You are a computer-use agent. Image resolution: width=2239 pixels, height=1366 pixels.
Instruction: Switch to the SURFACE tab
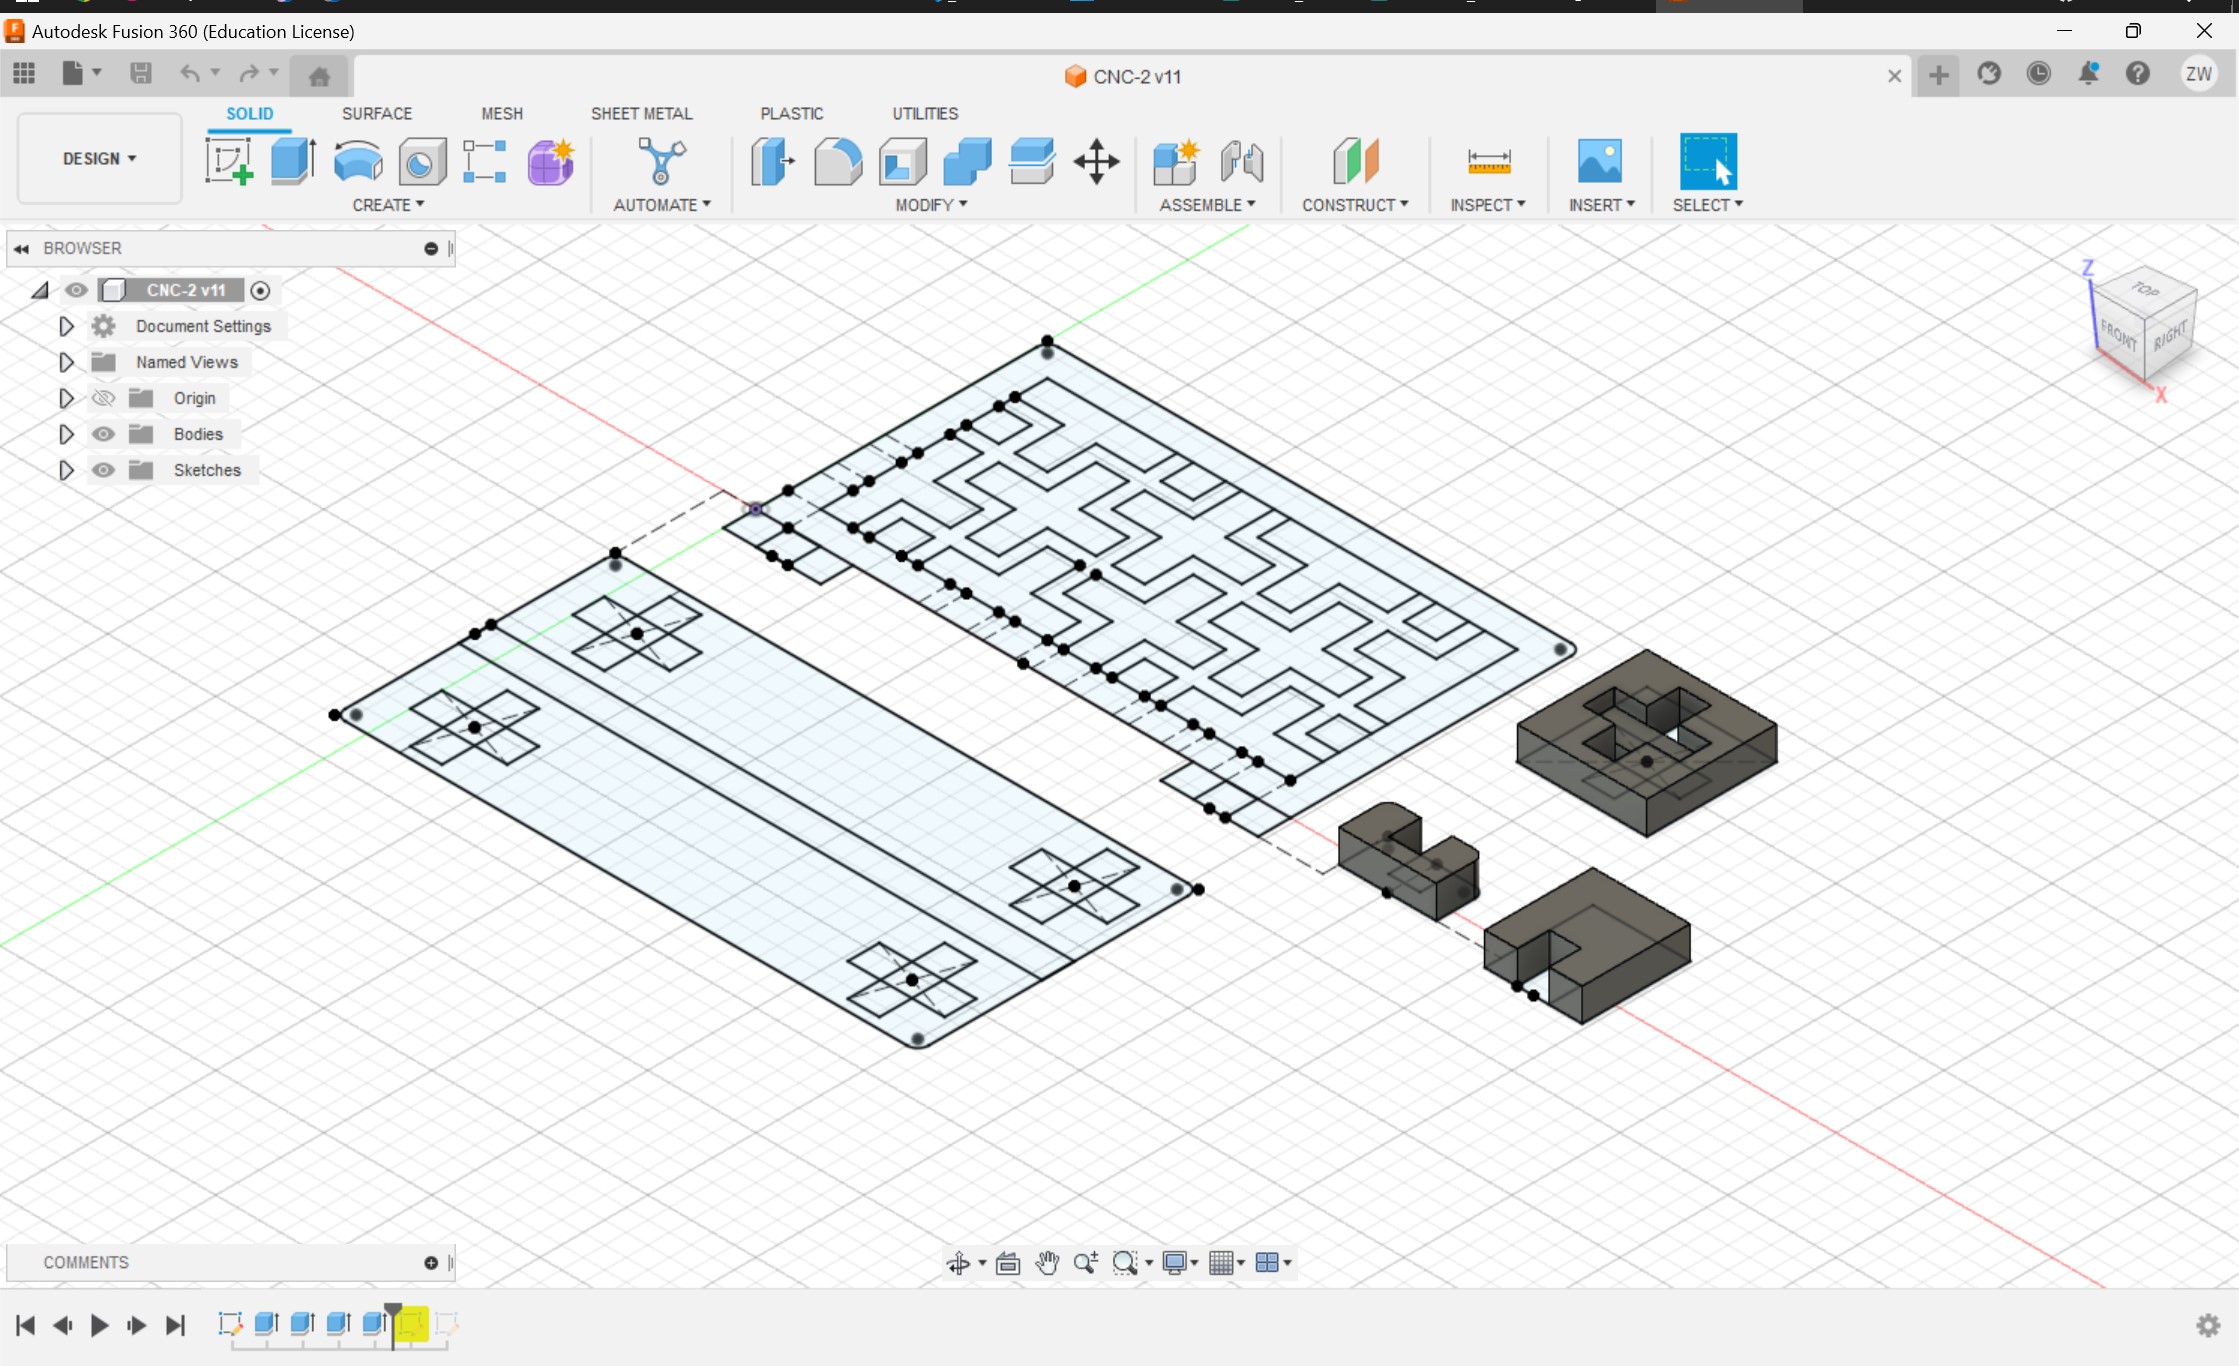point(376,114)
